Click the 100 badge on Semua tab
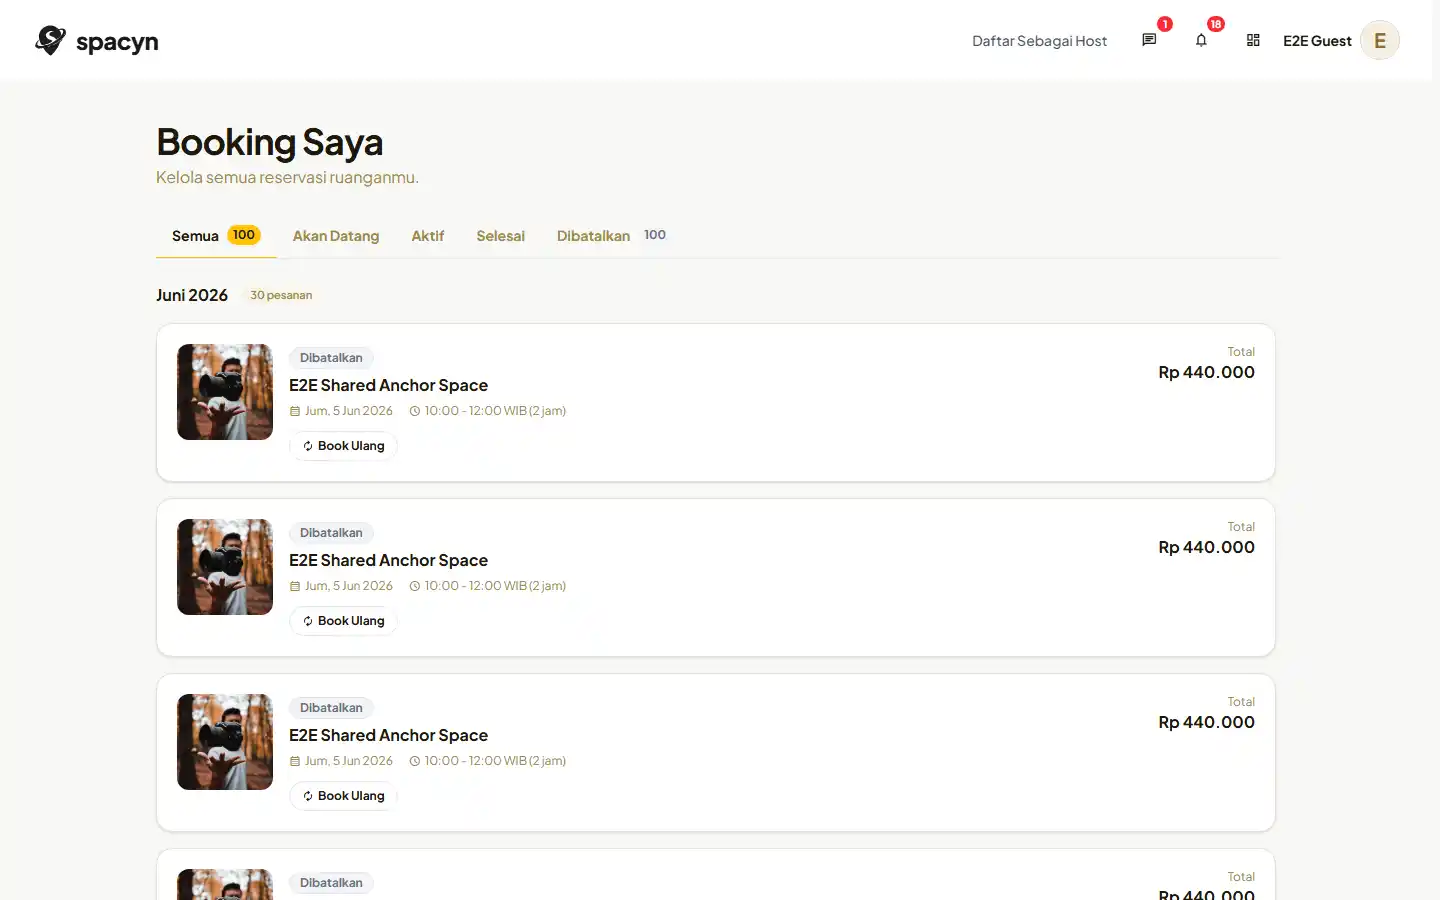This screenshot has height=900, width=1440. point(244,235)
